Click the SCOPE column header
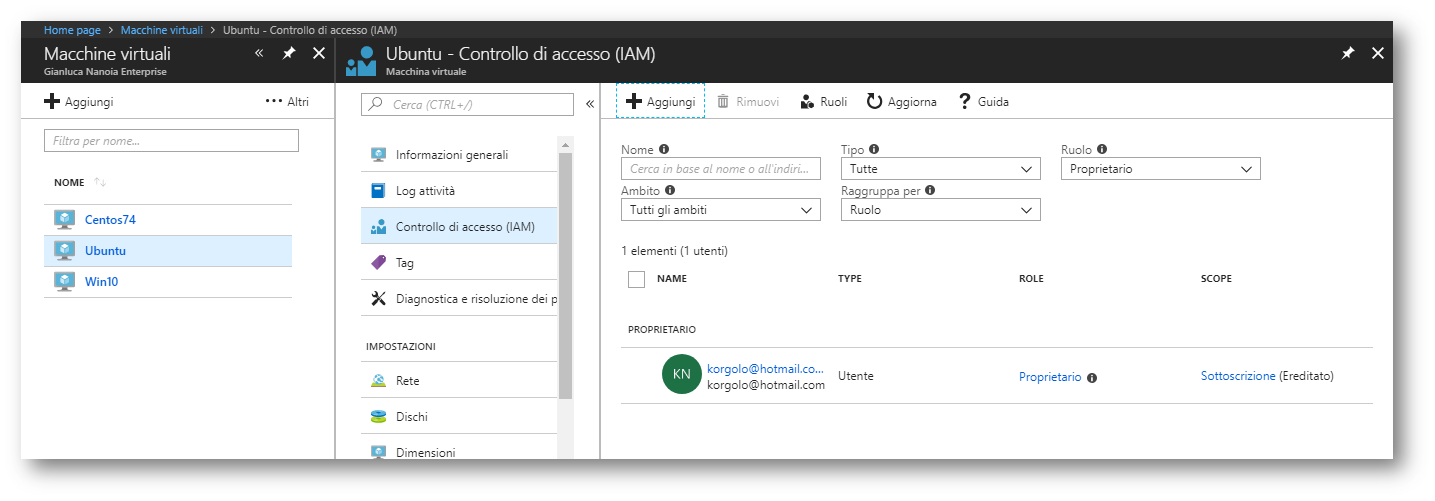Viewport: 1435px width, 501px height. tap(1216, 278)
